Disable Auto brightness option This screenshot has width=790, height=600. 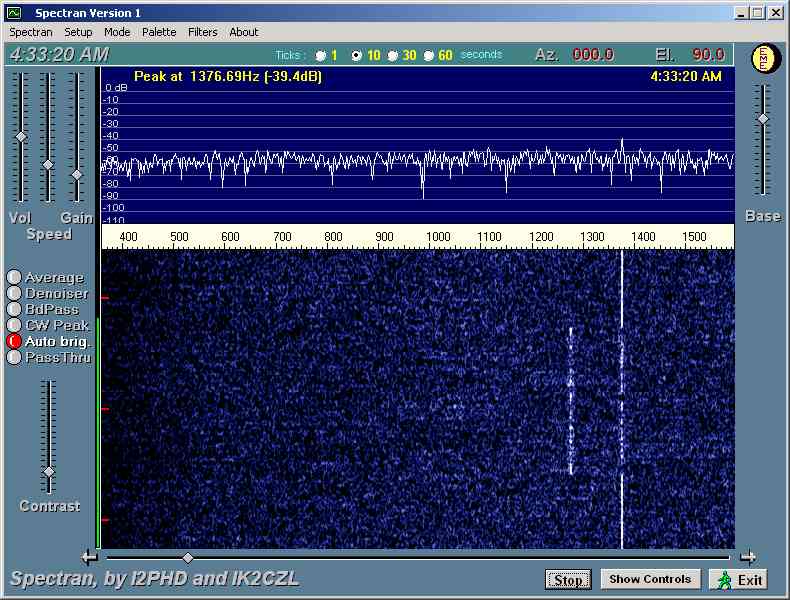tap(14, 341)
